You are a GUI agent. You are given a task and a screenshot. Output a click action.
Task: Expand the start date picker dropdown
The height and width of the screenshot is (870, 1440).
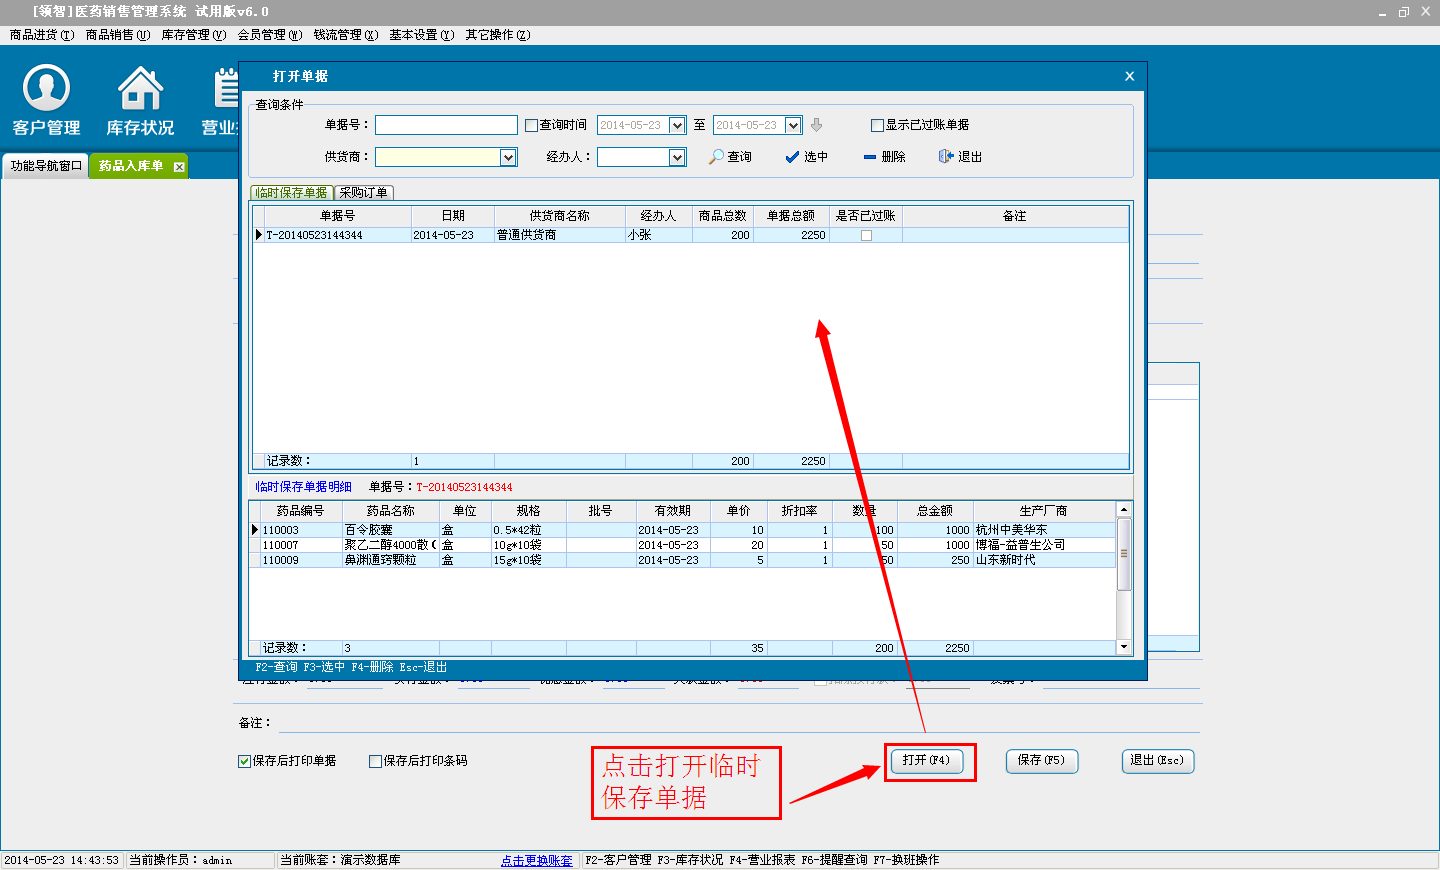pos(677,125)
